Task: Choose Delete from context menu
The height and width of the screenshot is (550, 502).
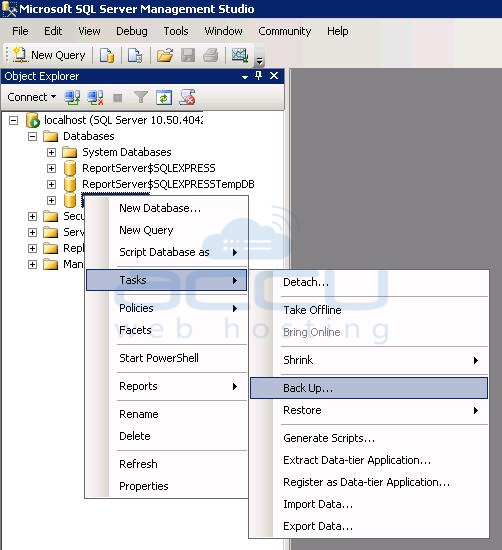Action: (x=167, y=436)
